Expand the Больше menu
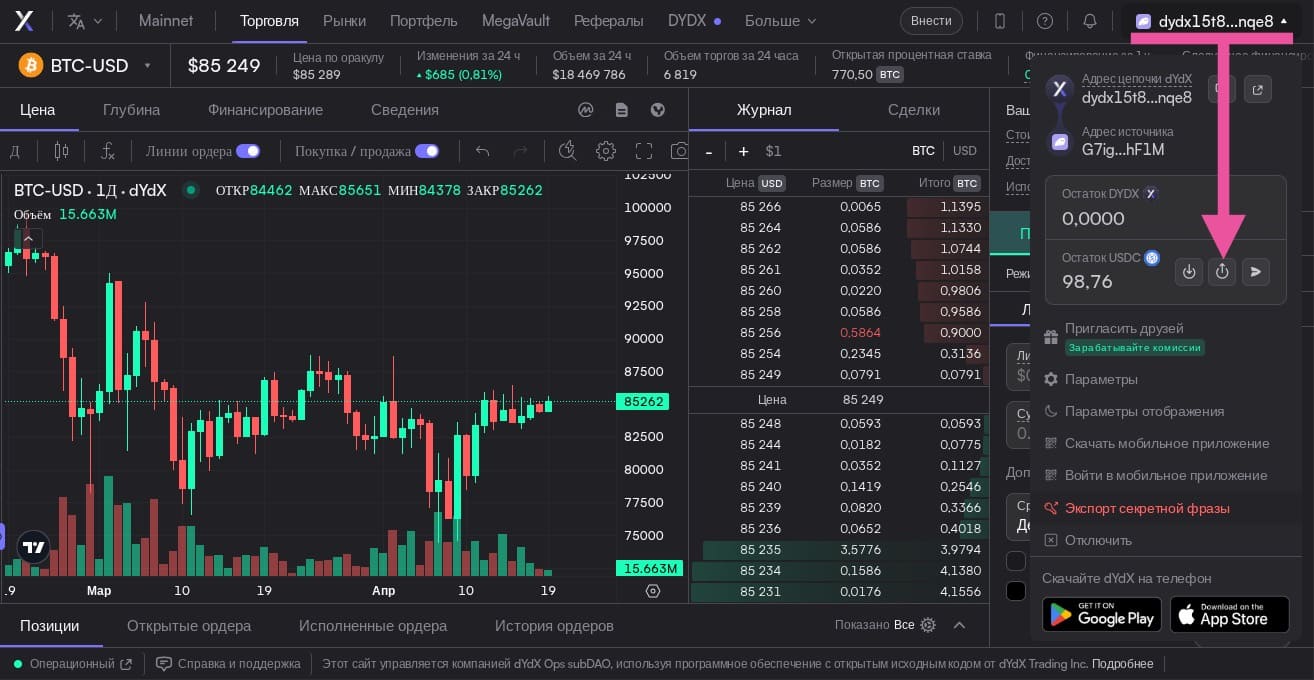Viewport: 1314px width, 680px height. (781, 21)
